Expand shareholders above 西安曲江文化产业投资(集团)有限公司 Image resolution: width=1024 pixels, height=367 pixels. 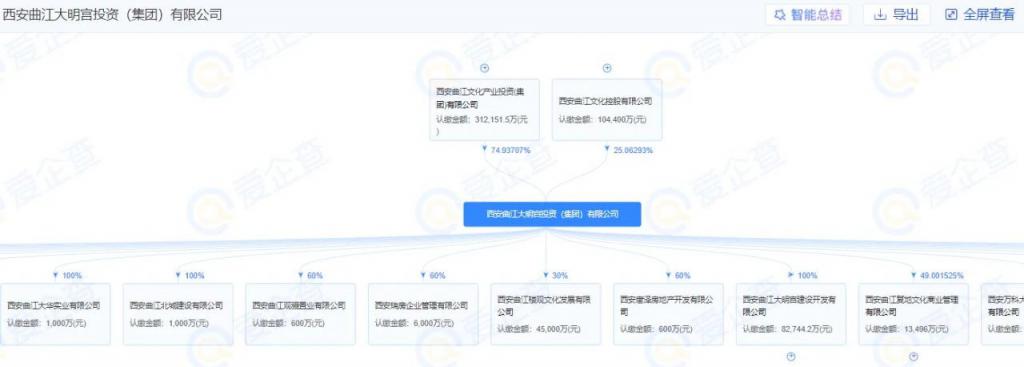(485, 68)
